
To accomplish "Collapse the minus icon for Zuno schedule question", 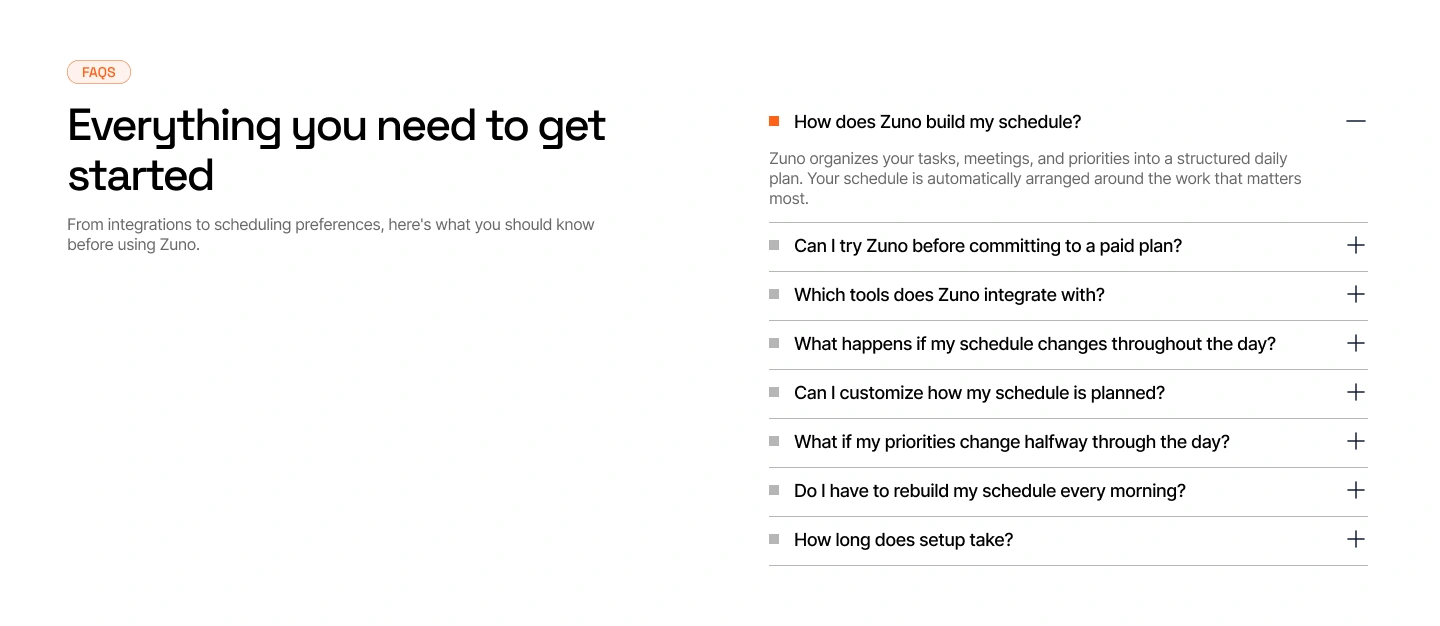I will point(1355,121).
